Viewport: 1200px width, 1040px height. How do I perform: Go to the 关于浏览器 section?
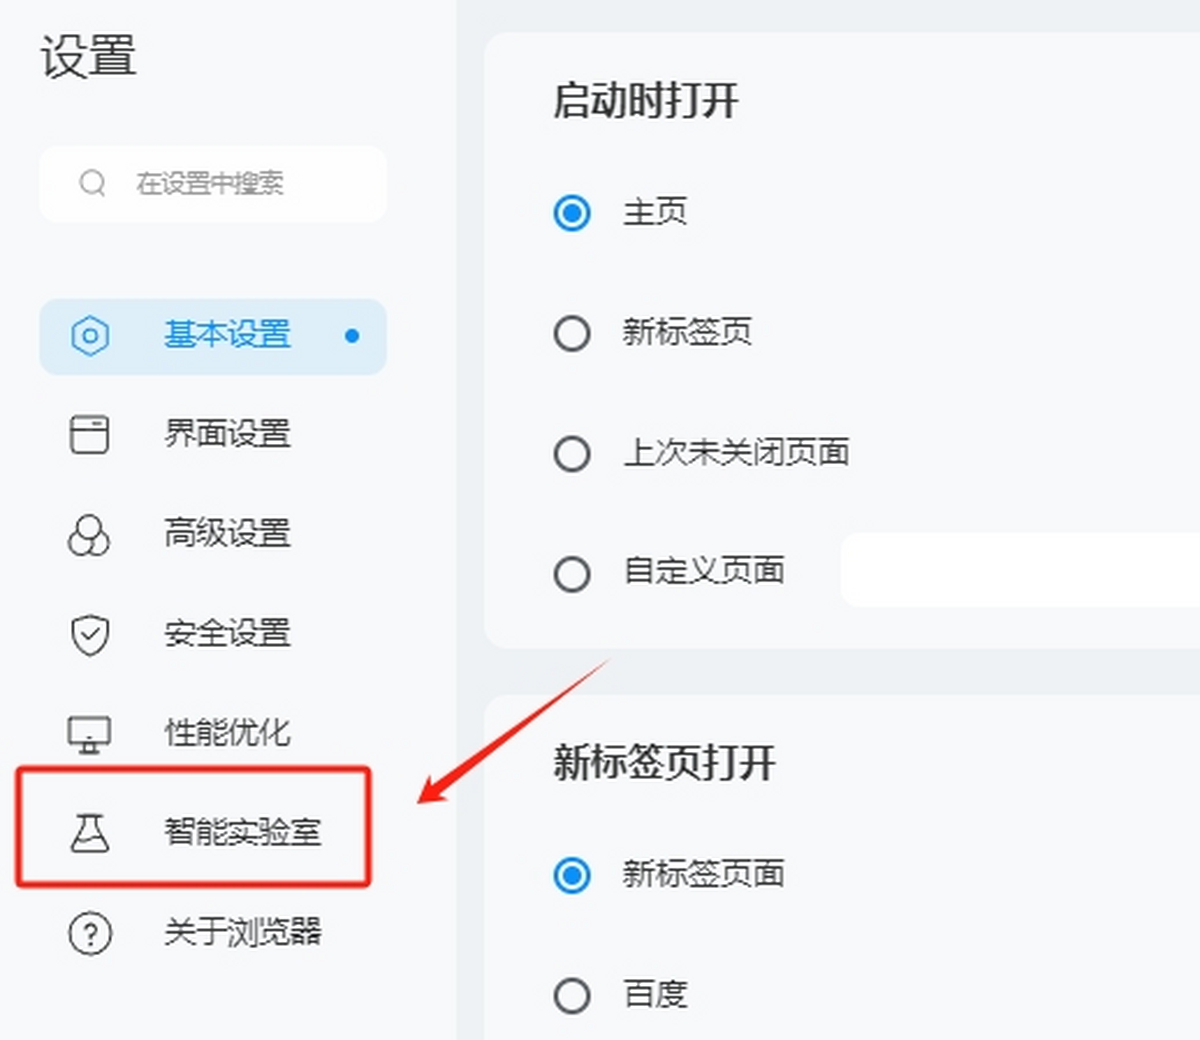pyautogui.click(x=213, y=933)
